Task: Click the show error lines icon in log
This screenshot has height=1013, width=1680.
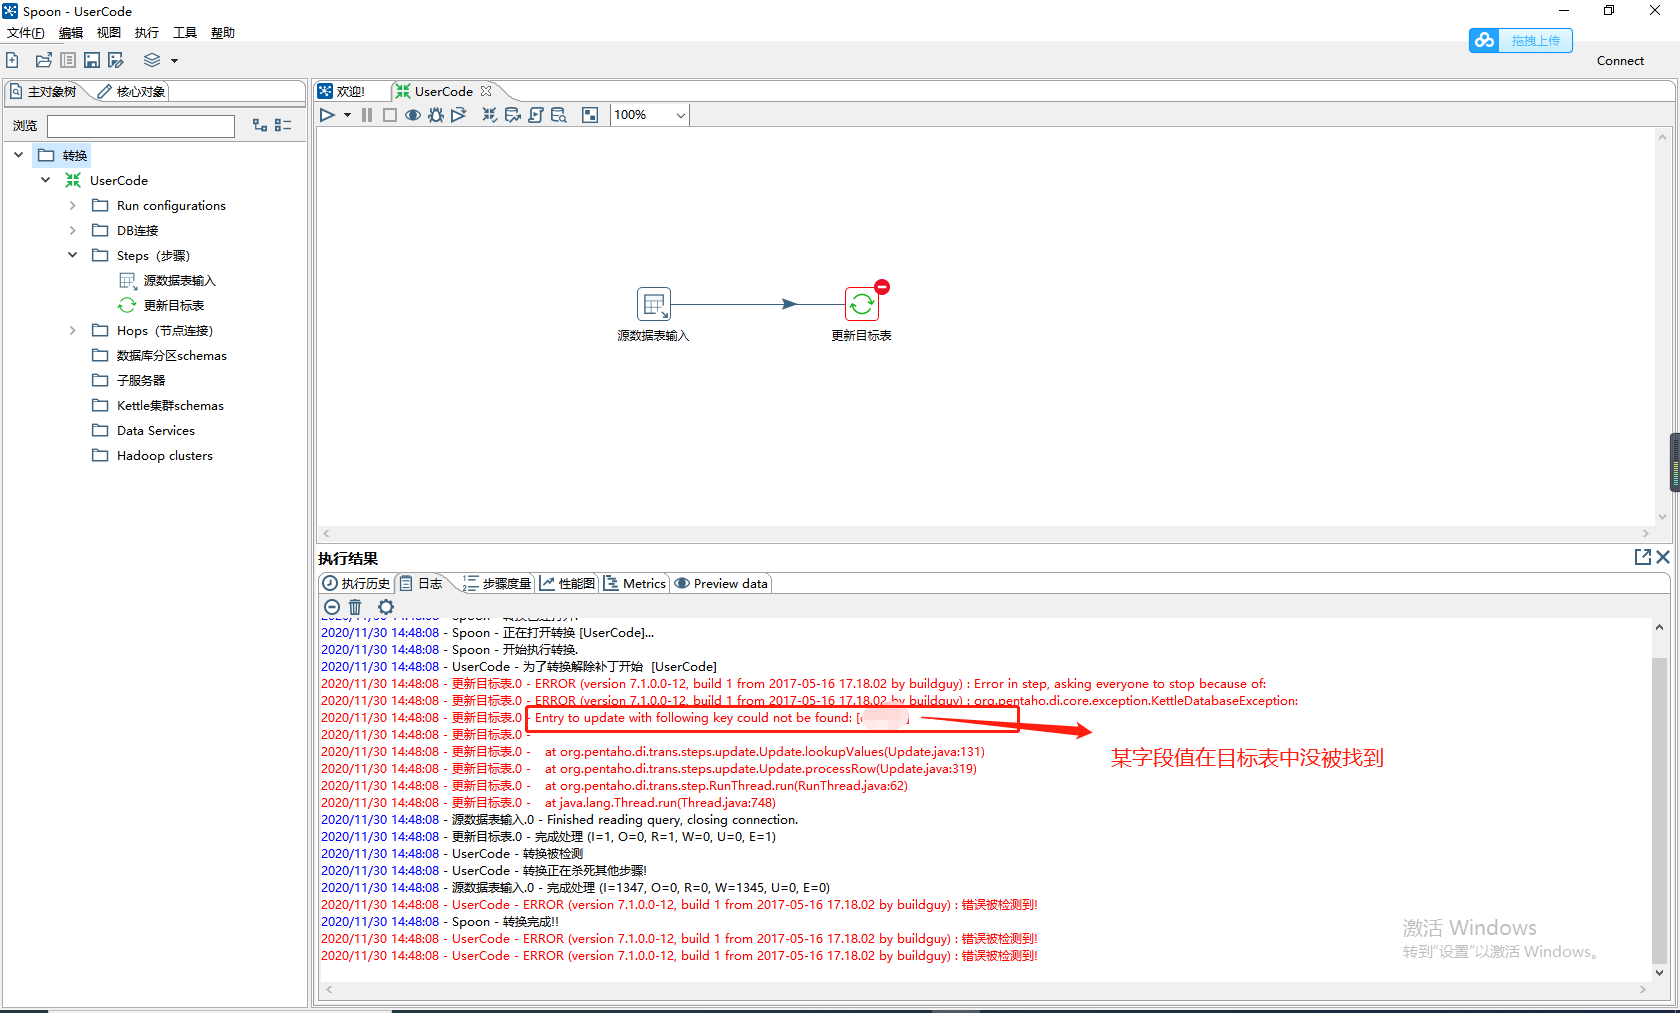Action: [x=332, y=607]
